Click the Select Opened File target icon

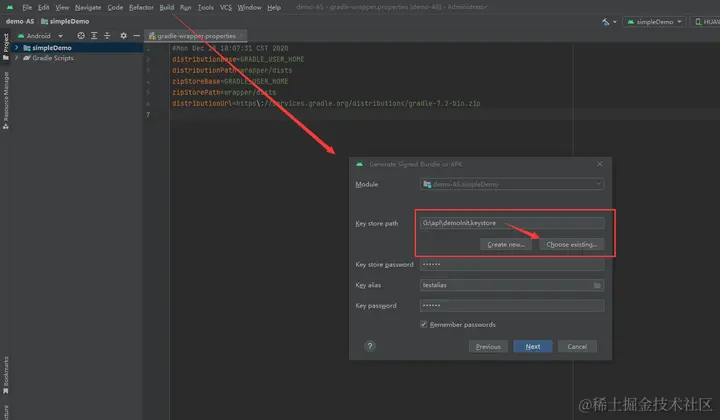tap(81, 36)
